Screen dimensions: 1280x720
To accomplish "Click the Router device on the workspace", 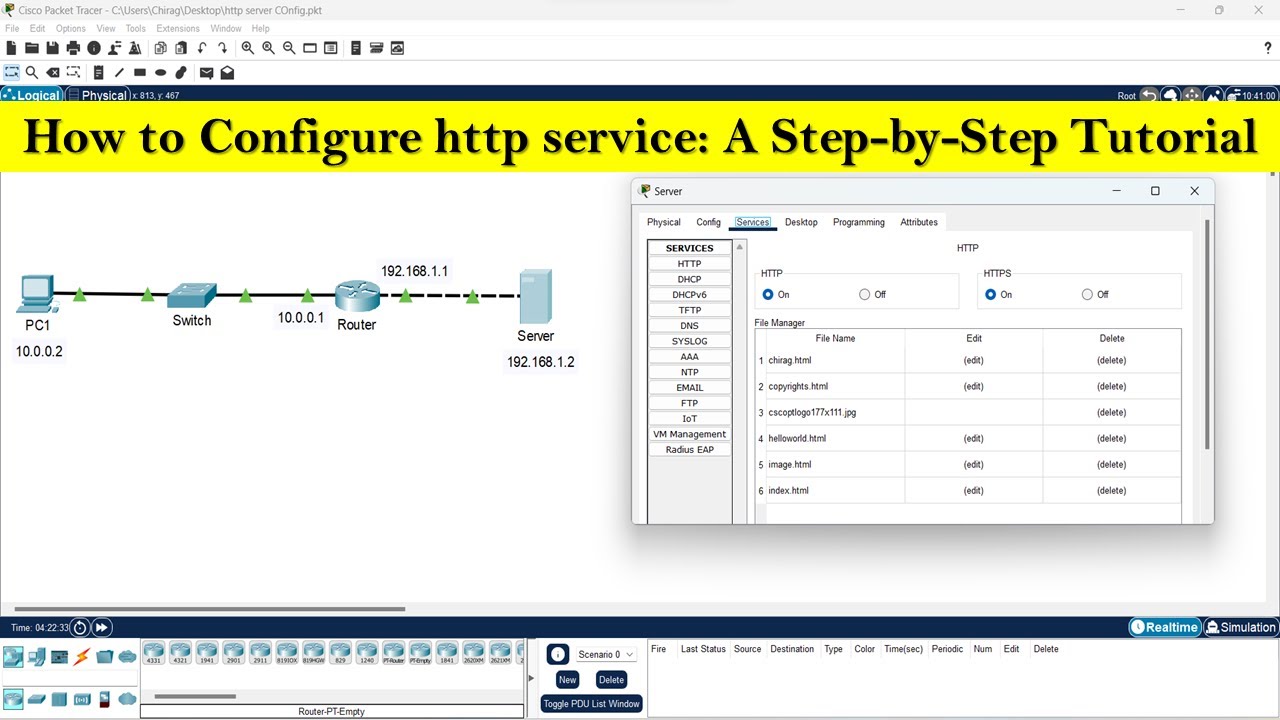I will tap(357, 296).
